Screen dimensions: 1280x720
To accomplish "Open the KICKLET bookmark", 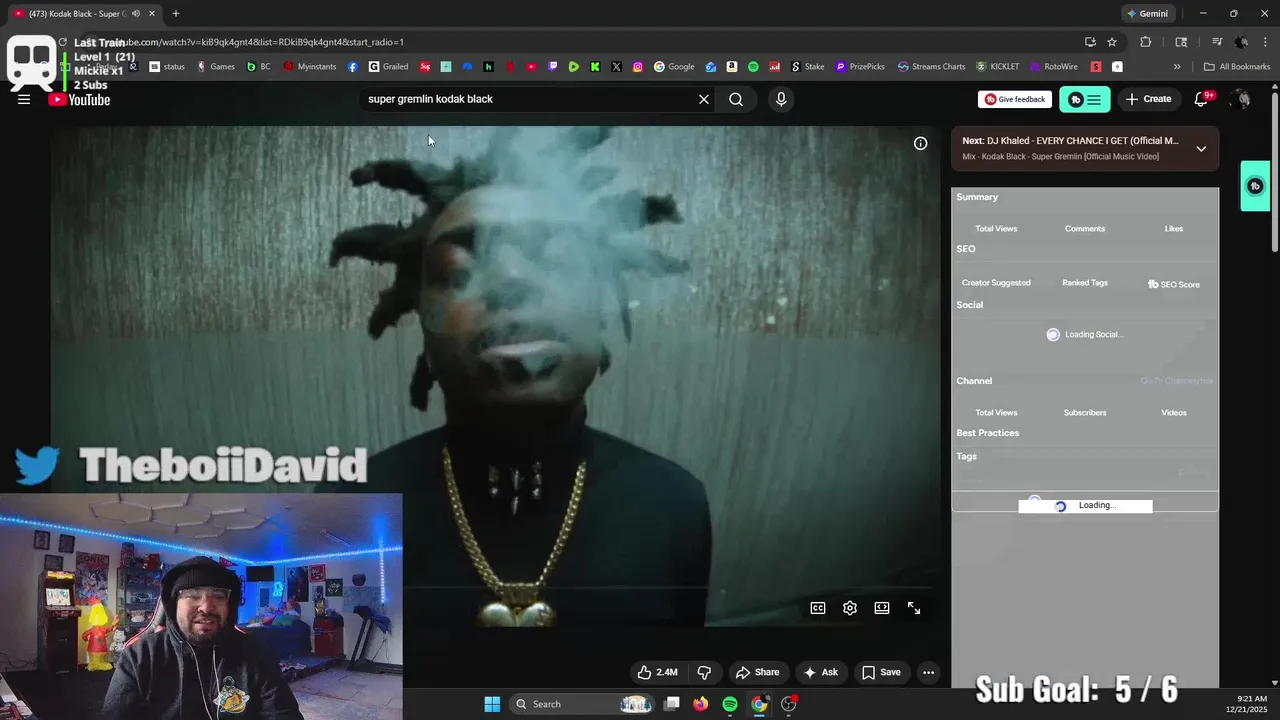I will pos(998,67).
